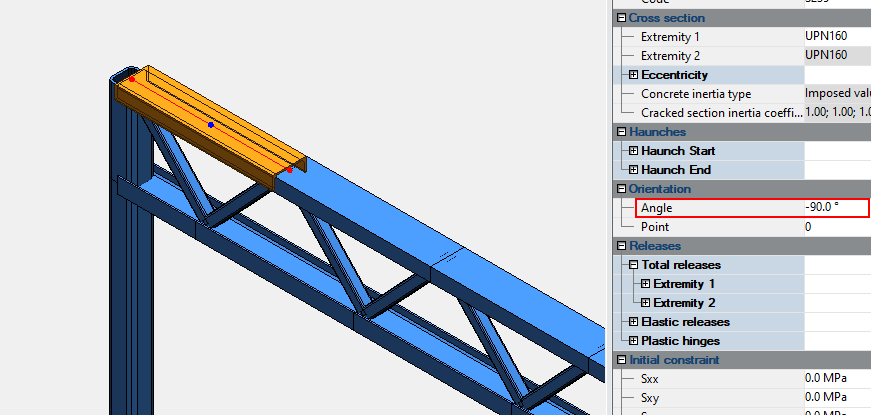Click the Angle value field showing -90.0°
This screenshot has width=871, height=415.
[x=835, y=208]
